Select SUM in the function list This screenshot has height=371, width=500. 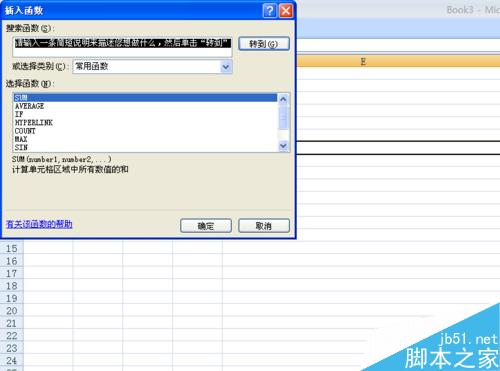click(145, 98)
